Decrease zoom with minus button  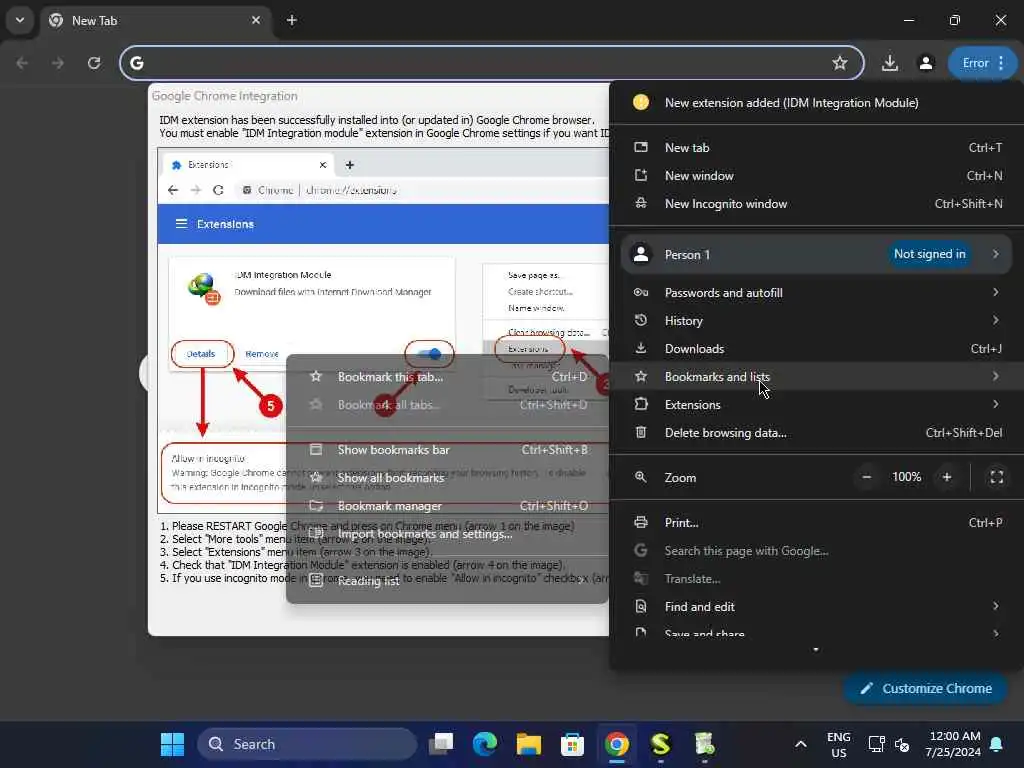(866, 477)
